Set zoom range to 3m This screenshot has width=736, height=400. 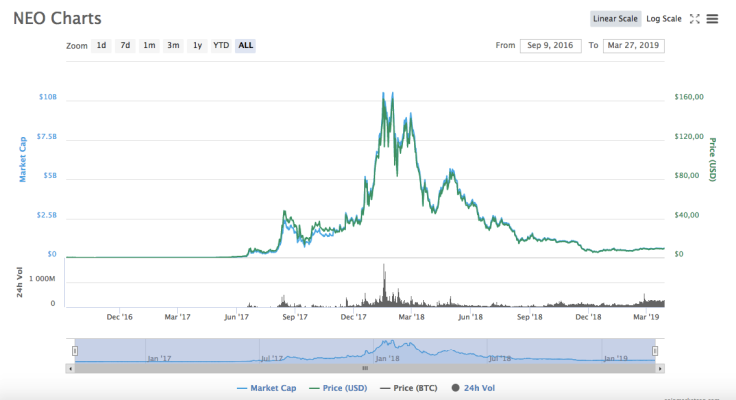tap(173, 46)
